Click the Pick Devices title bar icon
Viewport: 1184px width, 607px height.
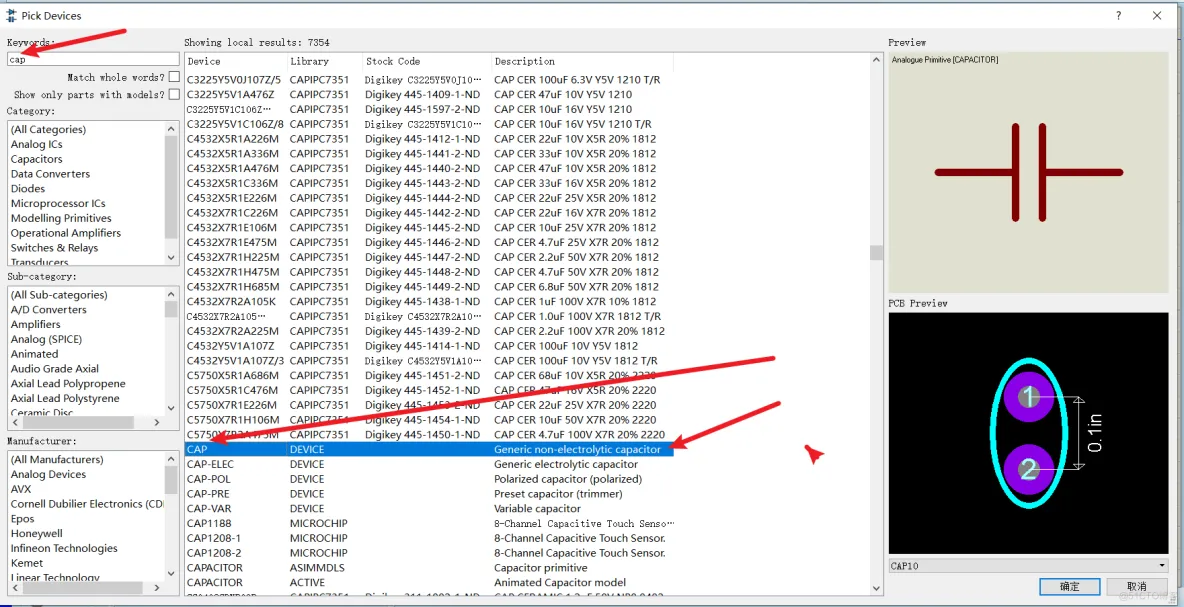[12, 15]
